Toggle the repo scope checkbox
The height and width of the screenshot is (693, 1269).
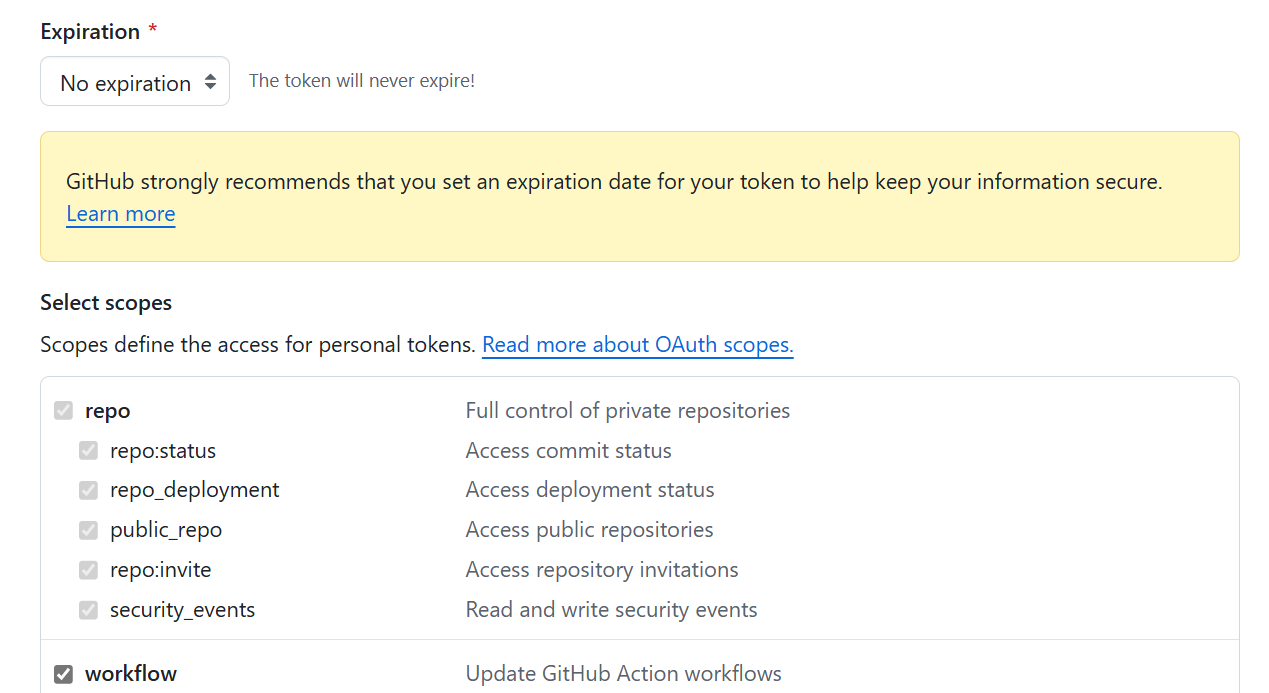click(x=64, y=411)
